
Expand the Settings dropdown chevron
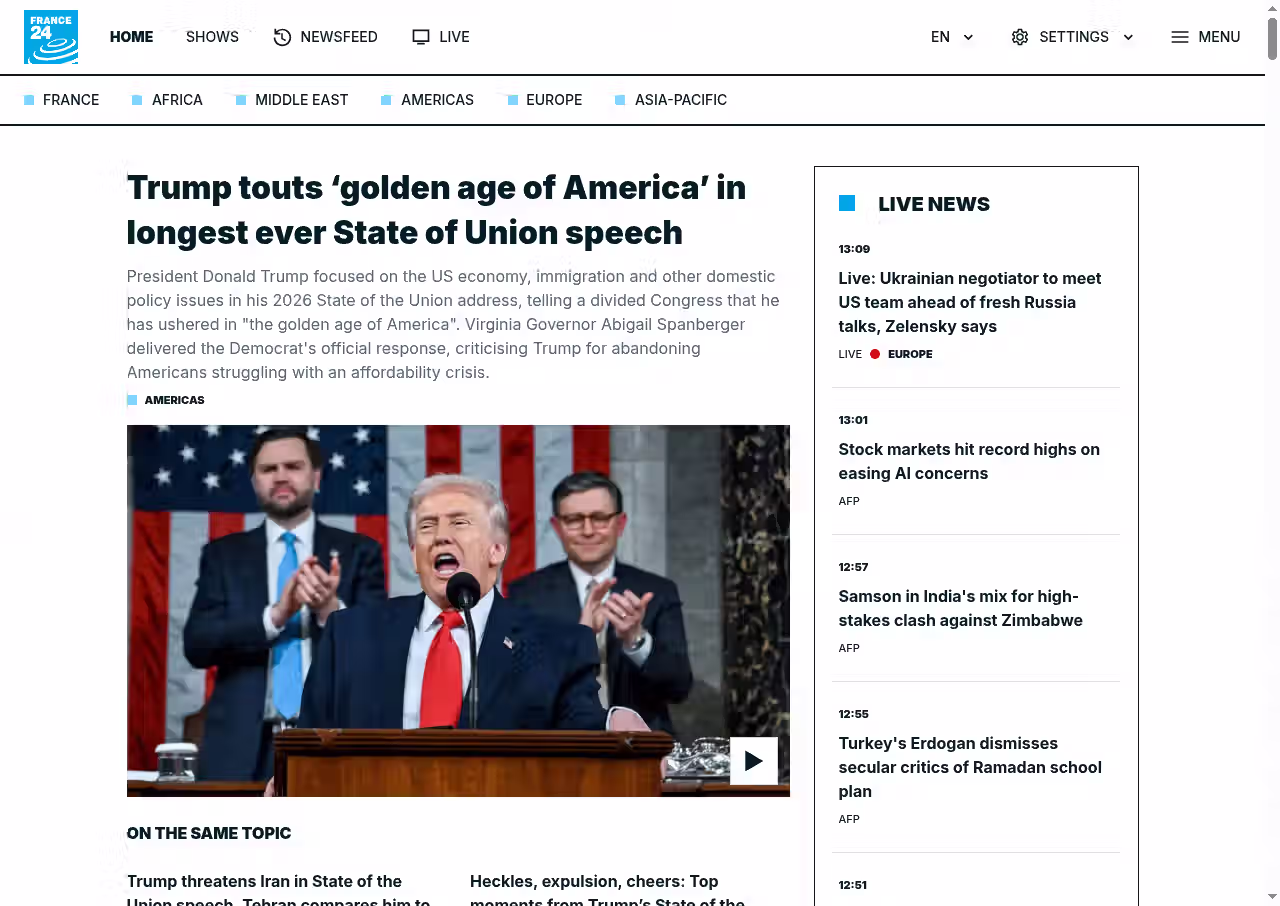1128,37
